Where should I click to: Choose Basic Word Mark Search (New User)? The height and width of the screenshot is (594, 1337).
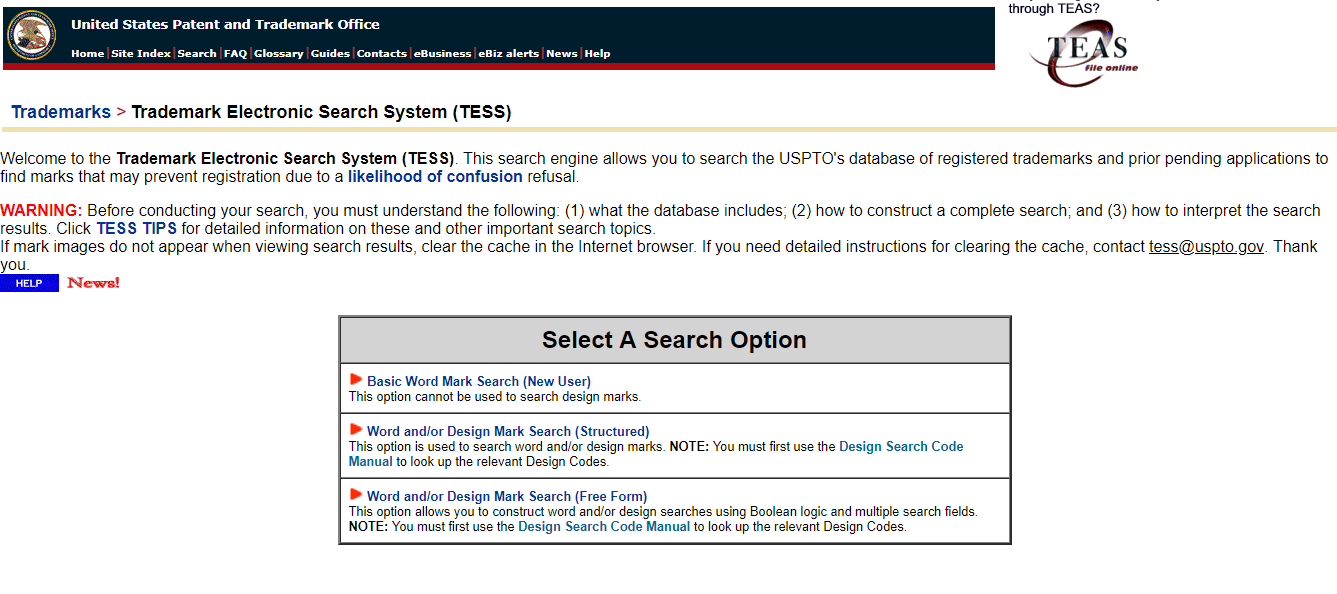478,381
